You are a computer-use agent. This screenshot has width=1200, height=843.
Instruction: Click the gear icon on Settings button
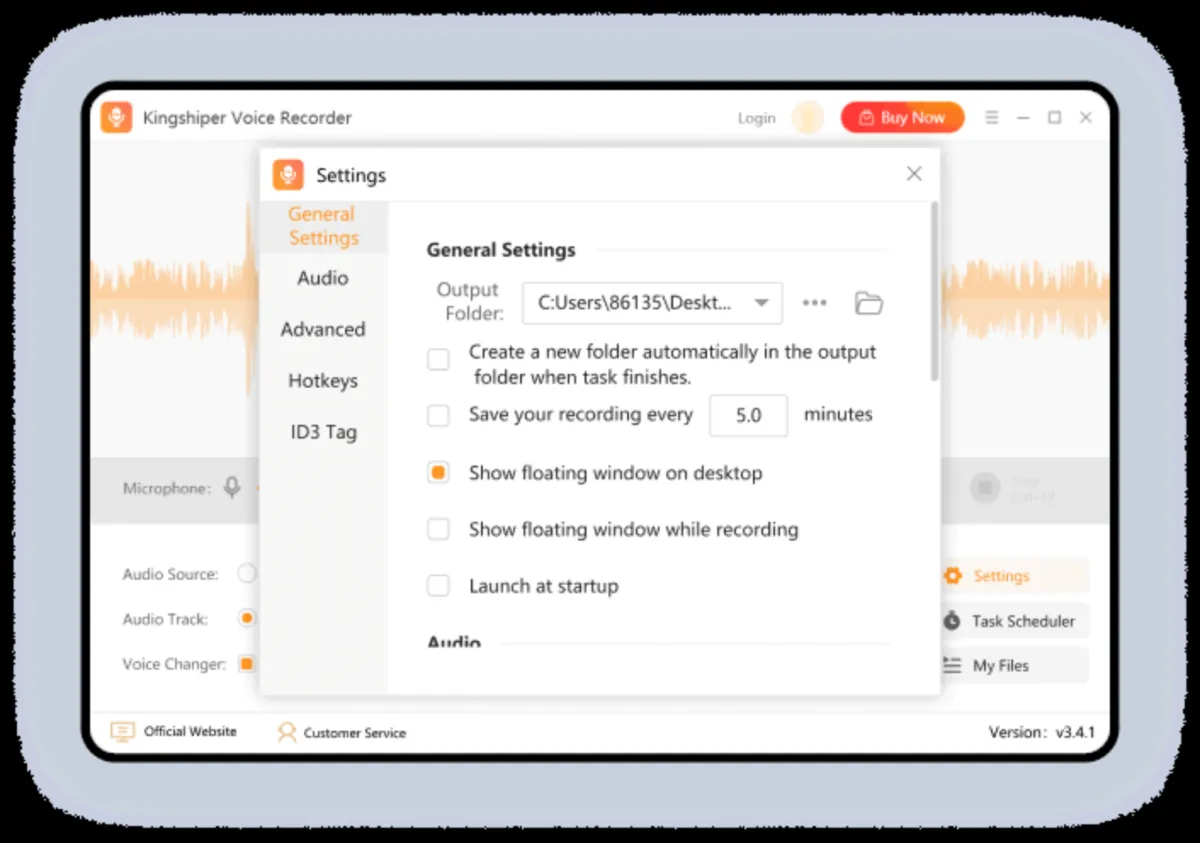953,576
